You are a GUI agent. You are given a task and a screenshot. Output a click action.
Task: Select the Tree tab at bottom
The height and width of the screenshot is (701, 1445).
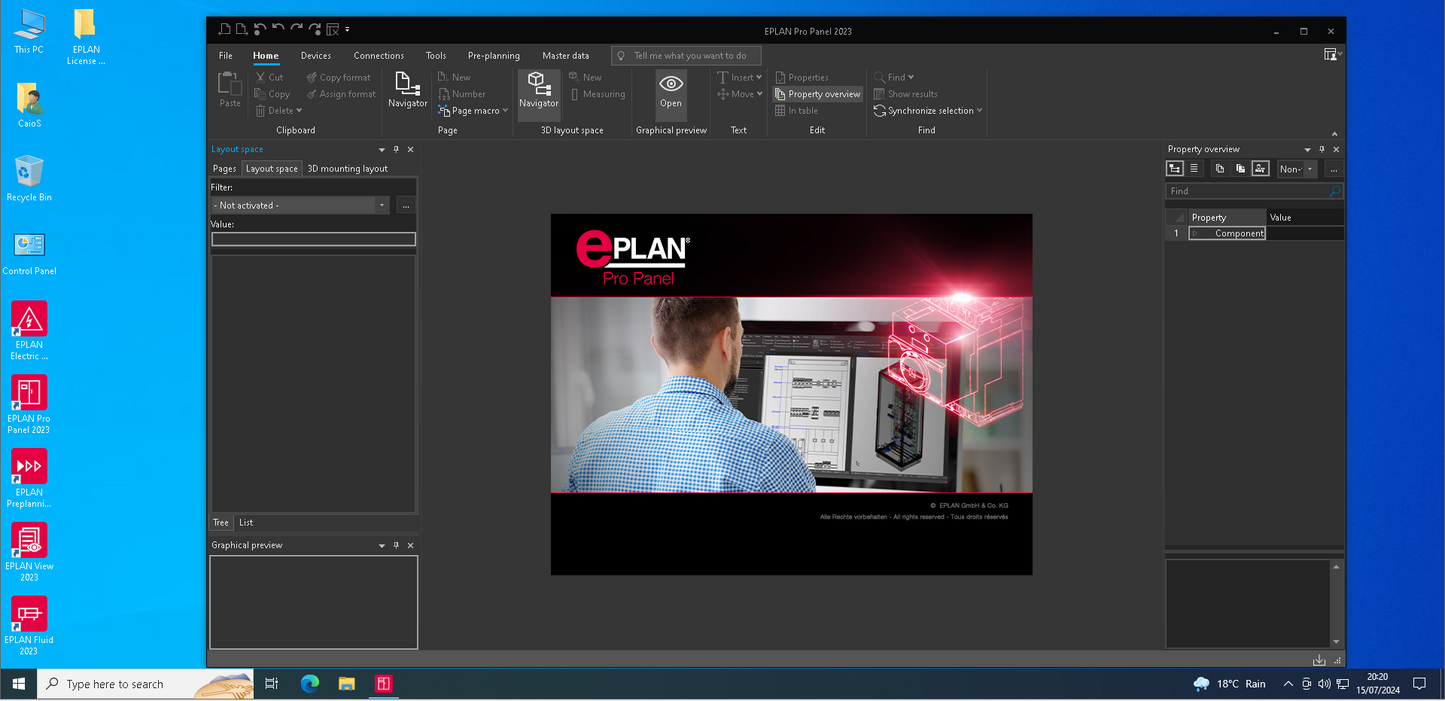coord(221,522)
